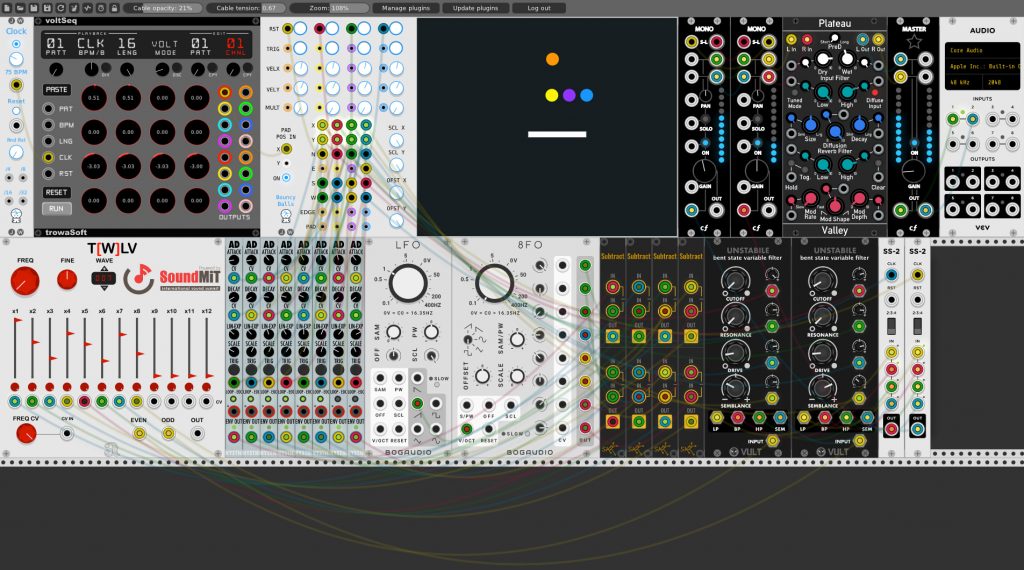Click the PAD POS IN X jack
The width and height of the screenshot is (1024, 570).
(x=286, y=149)
